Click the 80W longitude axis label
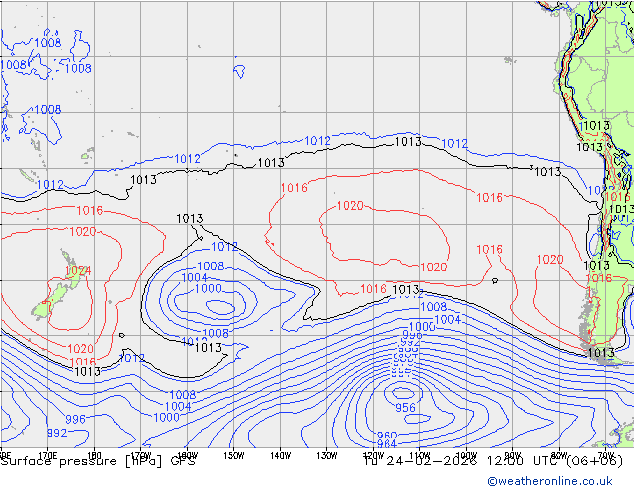 coord(559,455)
